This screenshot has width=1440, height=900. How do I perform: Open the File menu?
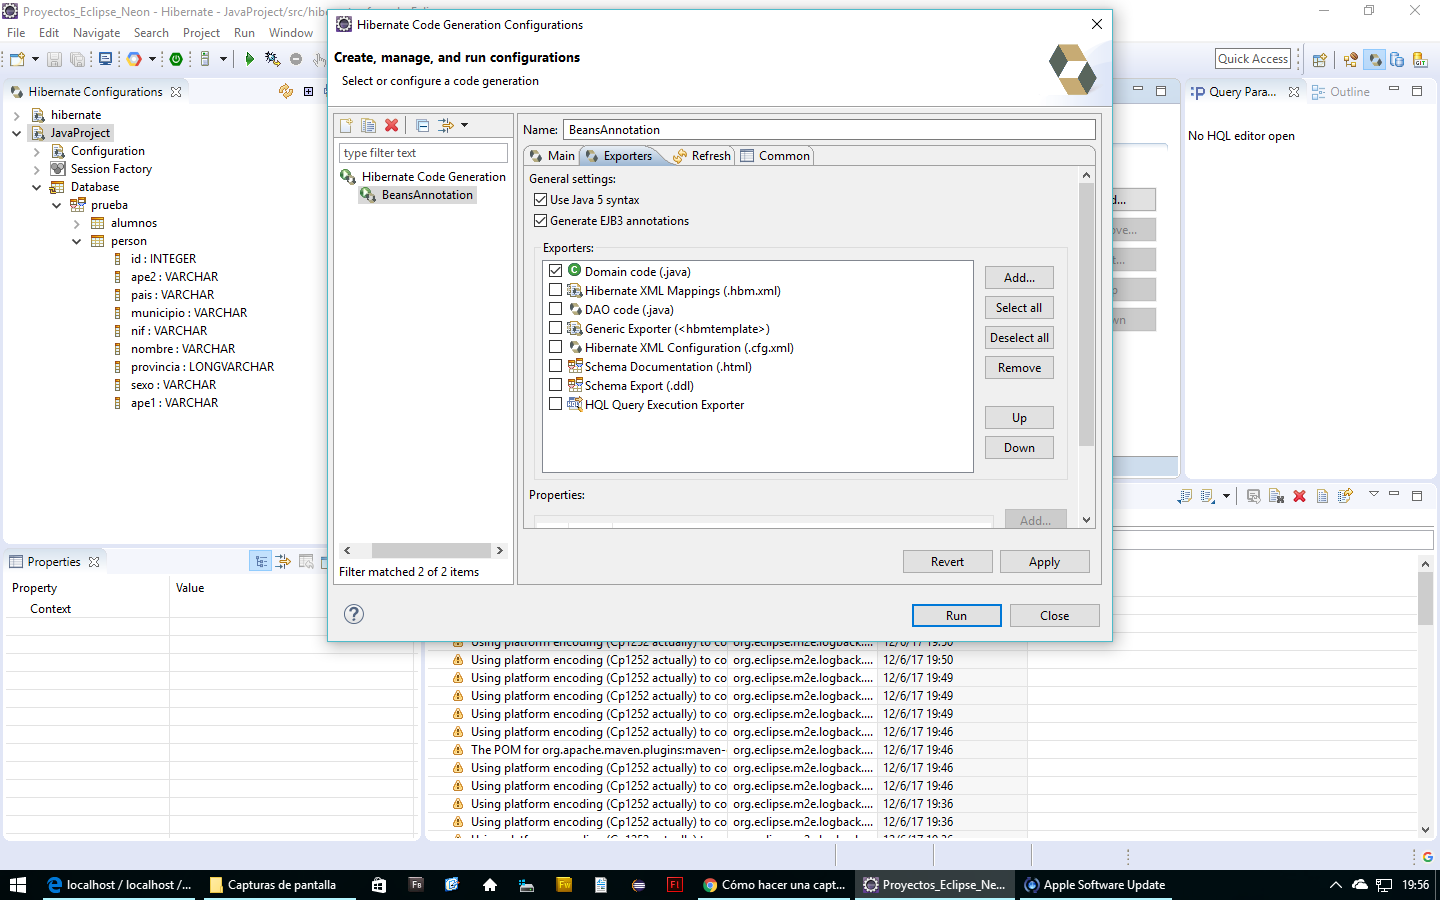tap(16, 33)
